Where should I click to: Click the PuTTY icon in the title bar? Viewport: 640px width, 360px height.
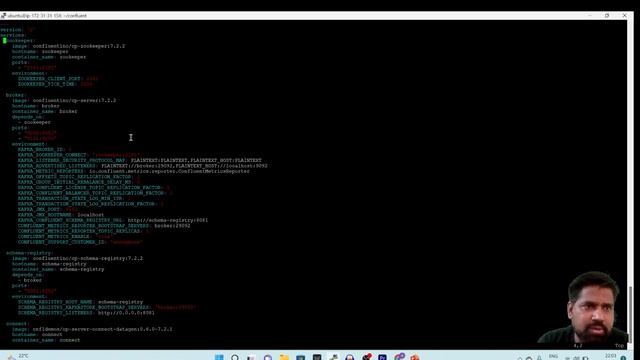3,16
